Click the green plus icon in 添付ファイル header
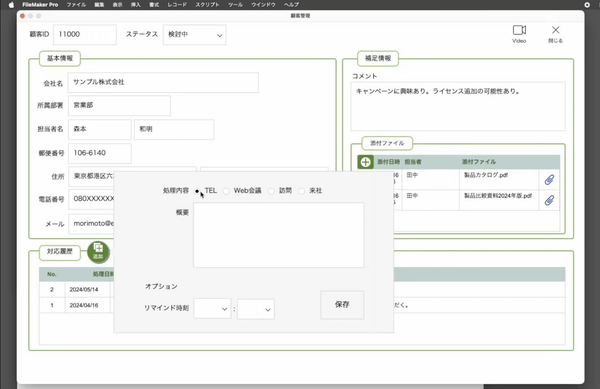 click(365, 162)
